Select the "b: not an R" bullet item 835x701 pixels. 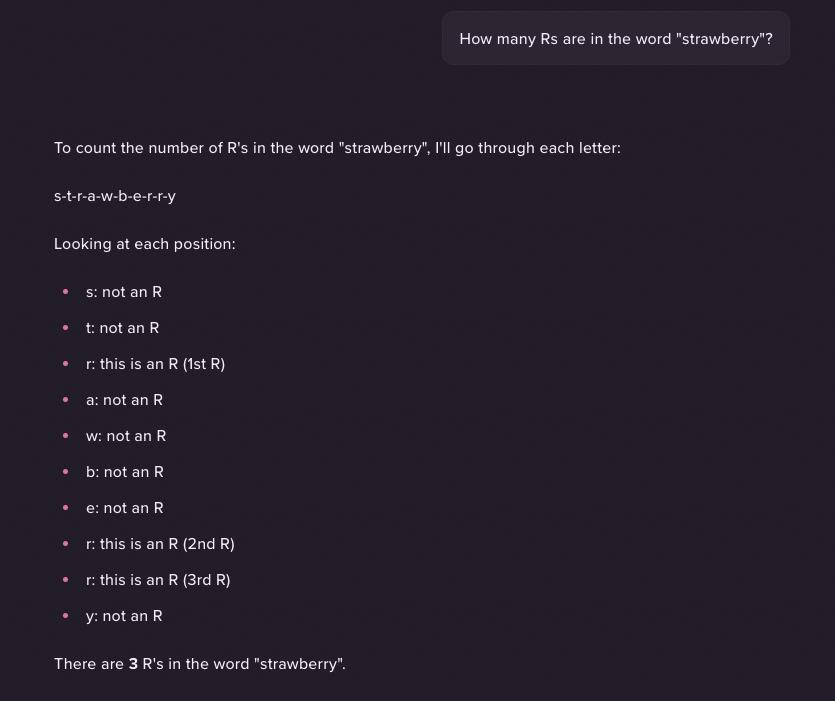(125, 472)
